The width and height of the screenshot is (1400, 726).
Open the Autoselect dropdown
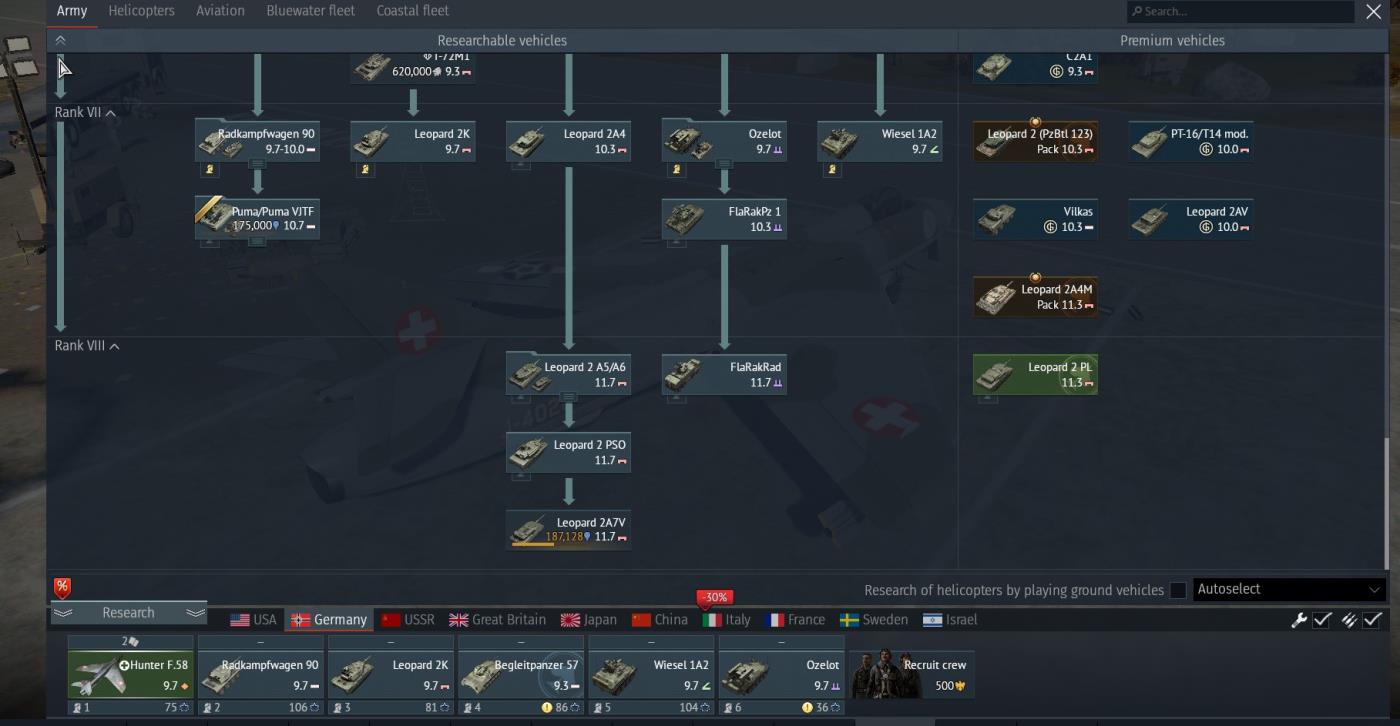pyautogui.click(x=1288, y=590)
